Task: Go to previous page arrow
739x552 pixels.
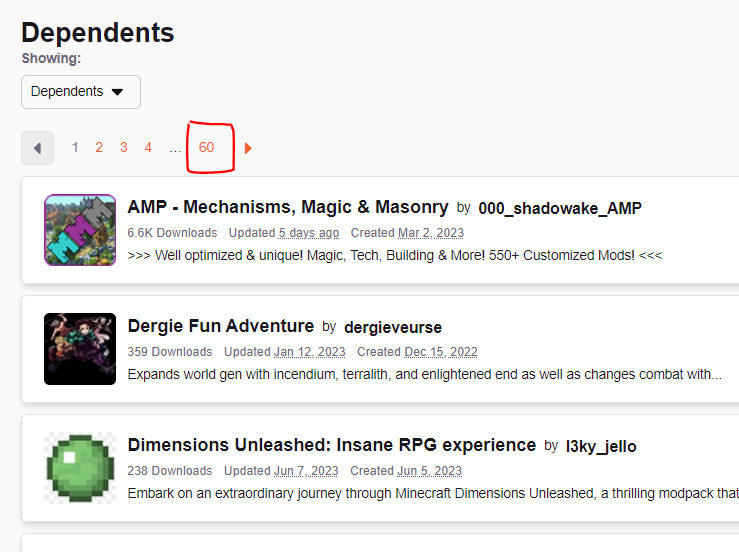Action: 37,148
